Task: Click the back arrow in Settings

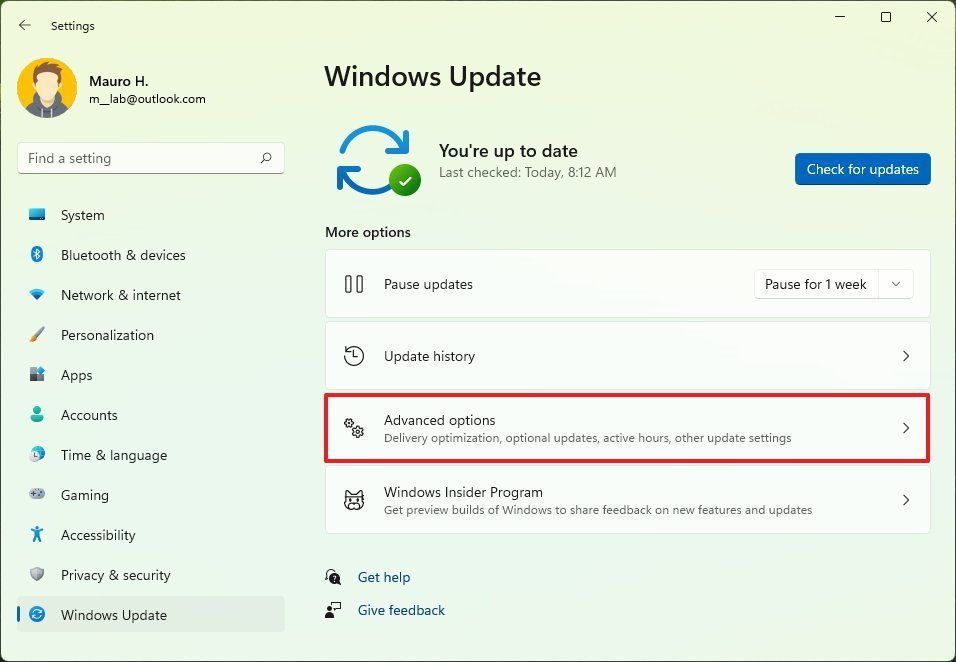Action: [x=24, y=25]
